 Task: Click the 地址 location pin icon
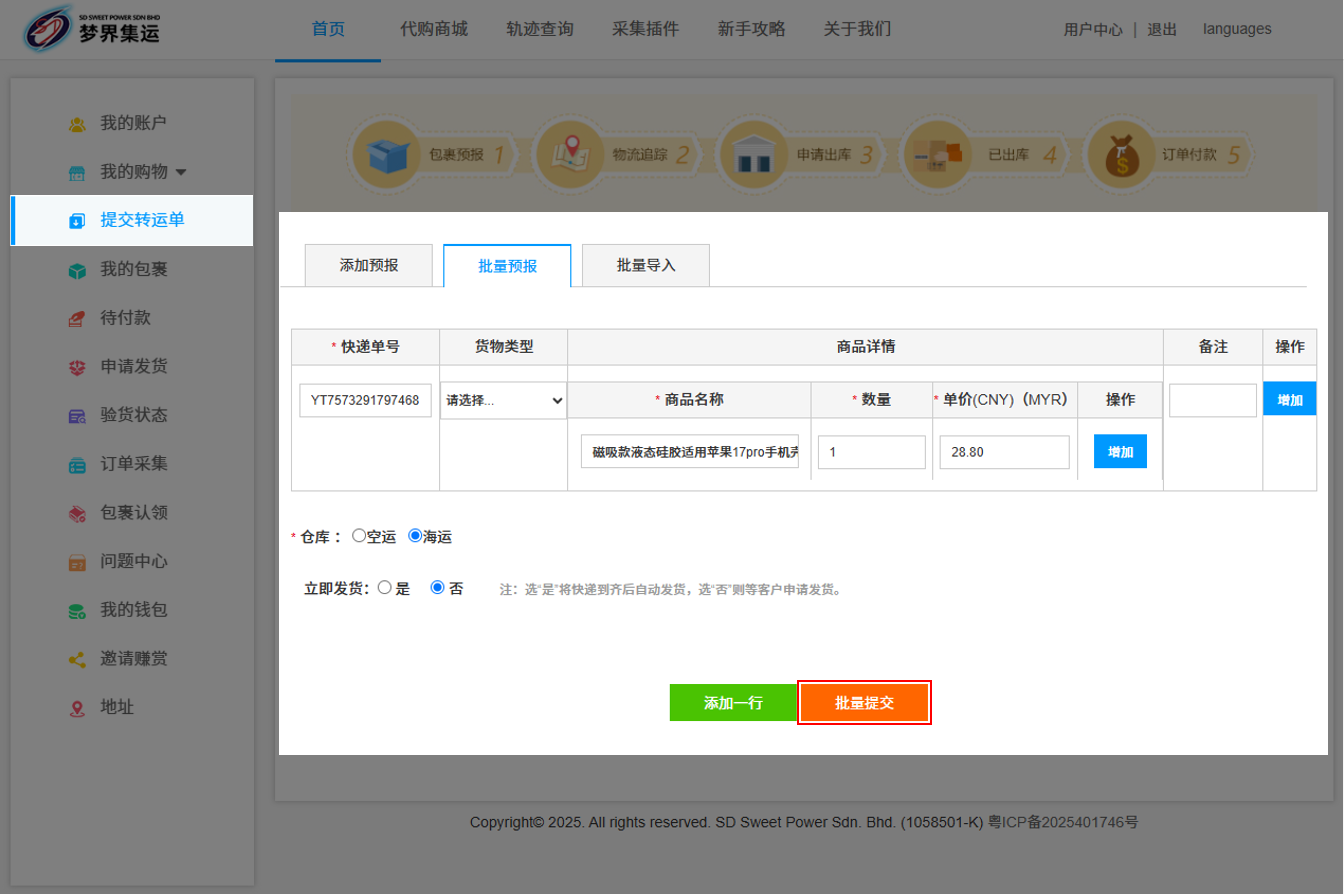tap(77, 708)
